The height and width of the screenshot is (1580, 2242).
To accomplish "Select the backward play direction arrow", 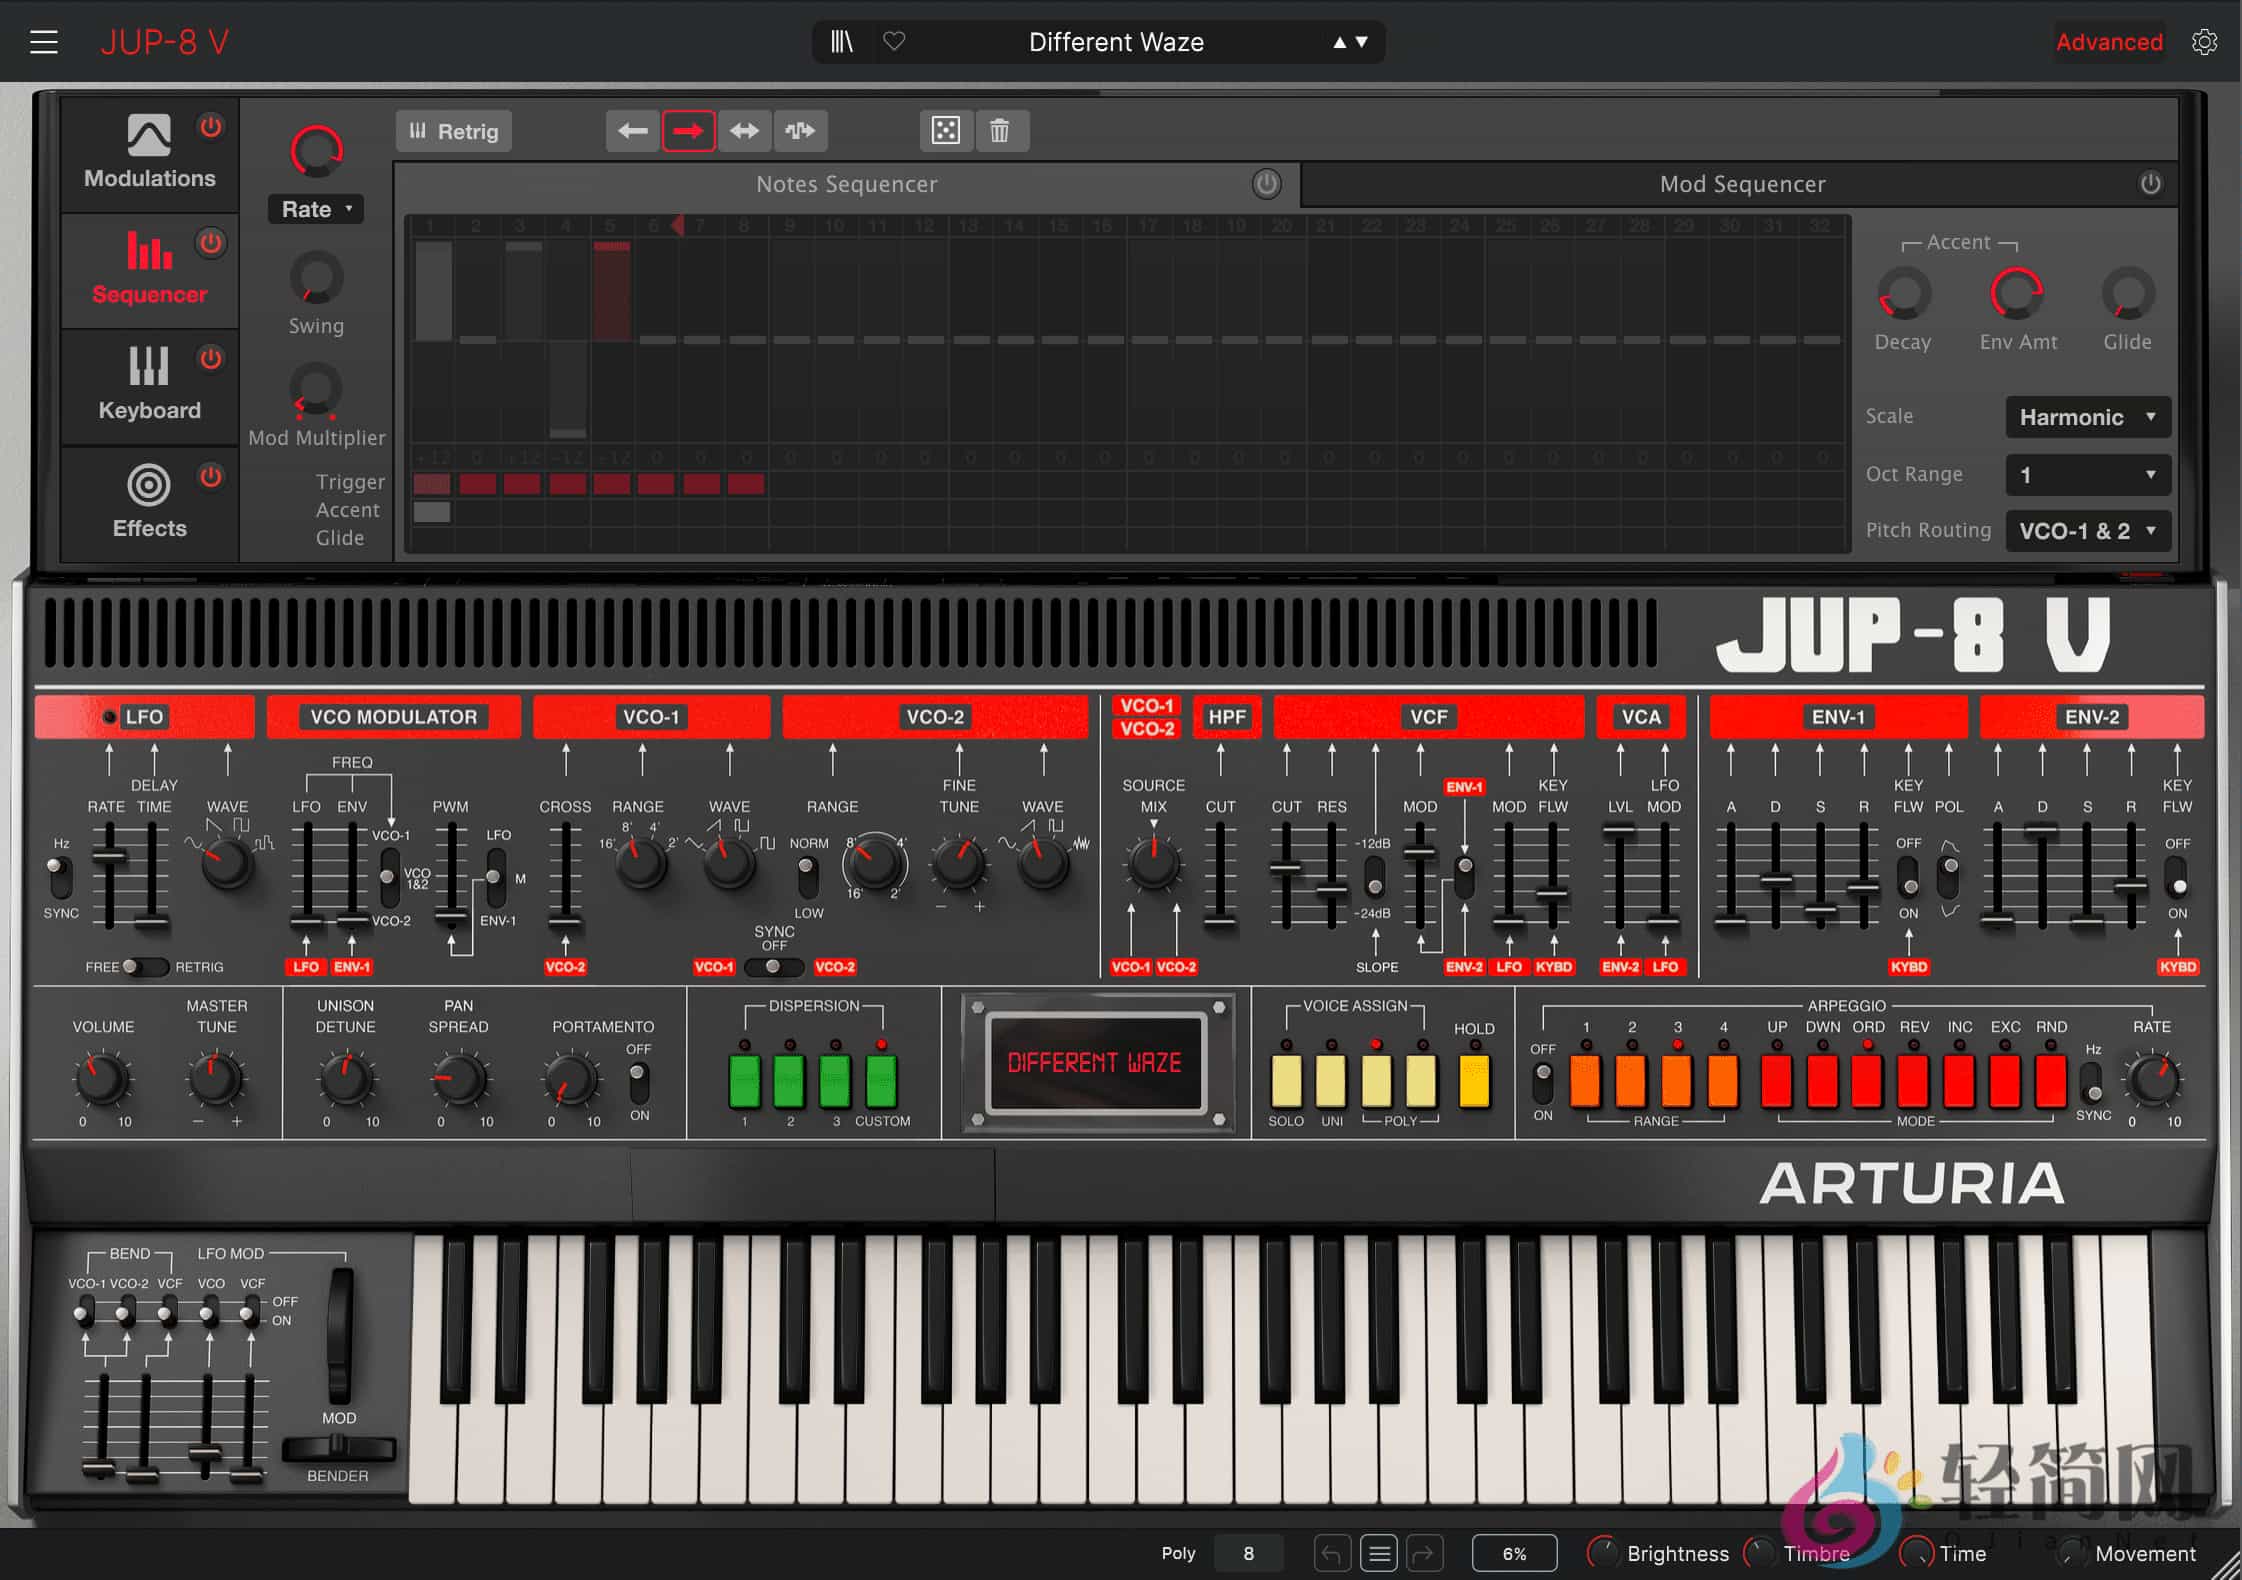I will point(633,131).
